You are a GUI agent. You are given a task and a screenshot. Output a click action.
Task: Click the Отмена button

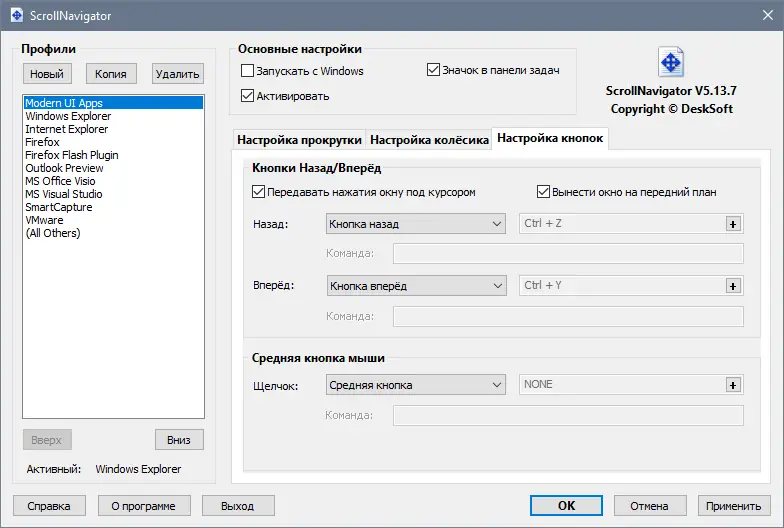point(650,506)
